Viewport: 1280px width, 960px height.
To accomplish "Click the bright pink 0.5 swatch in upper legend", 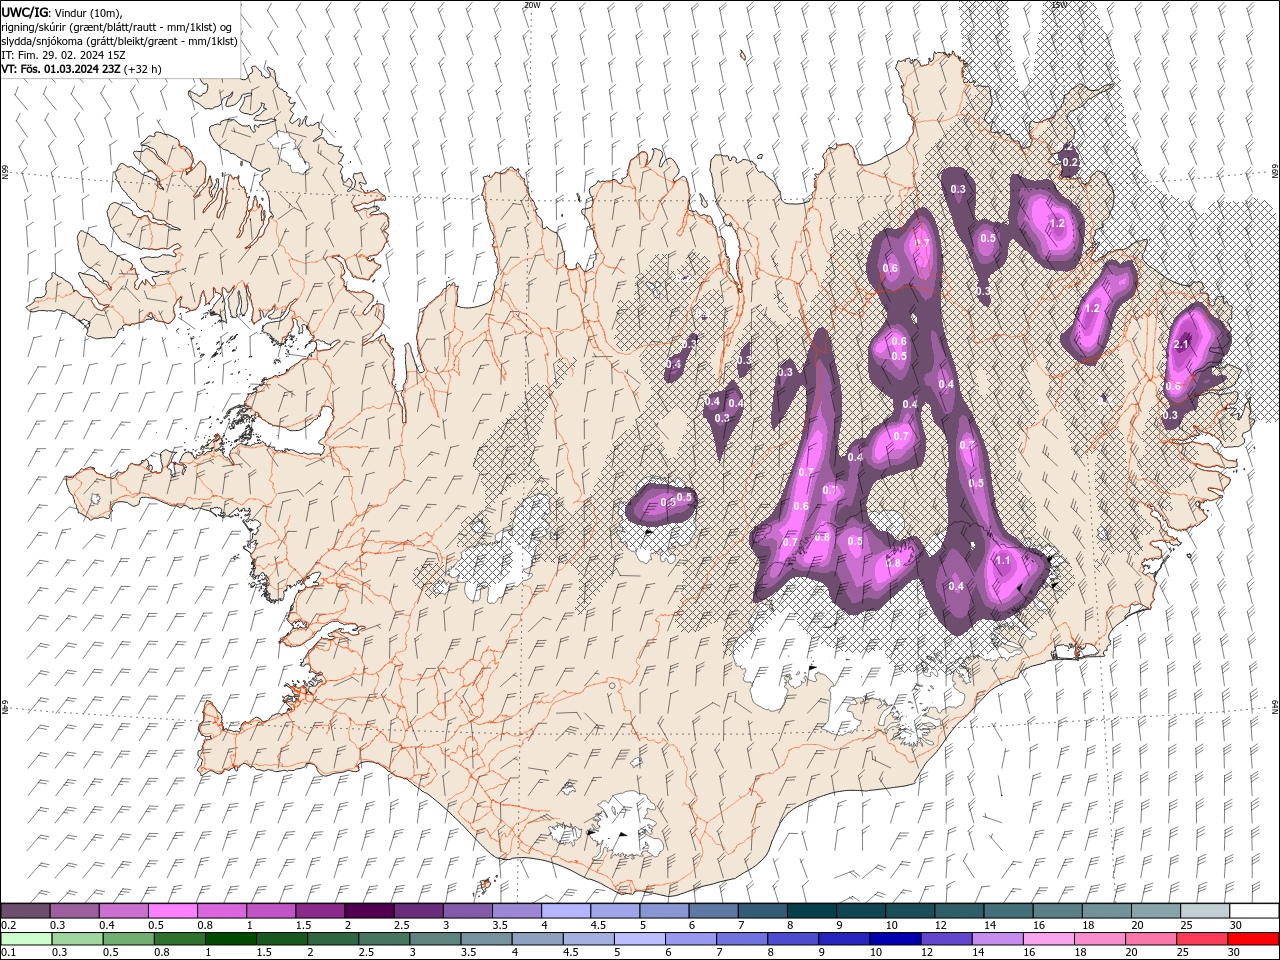I will click(173, 911).
